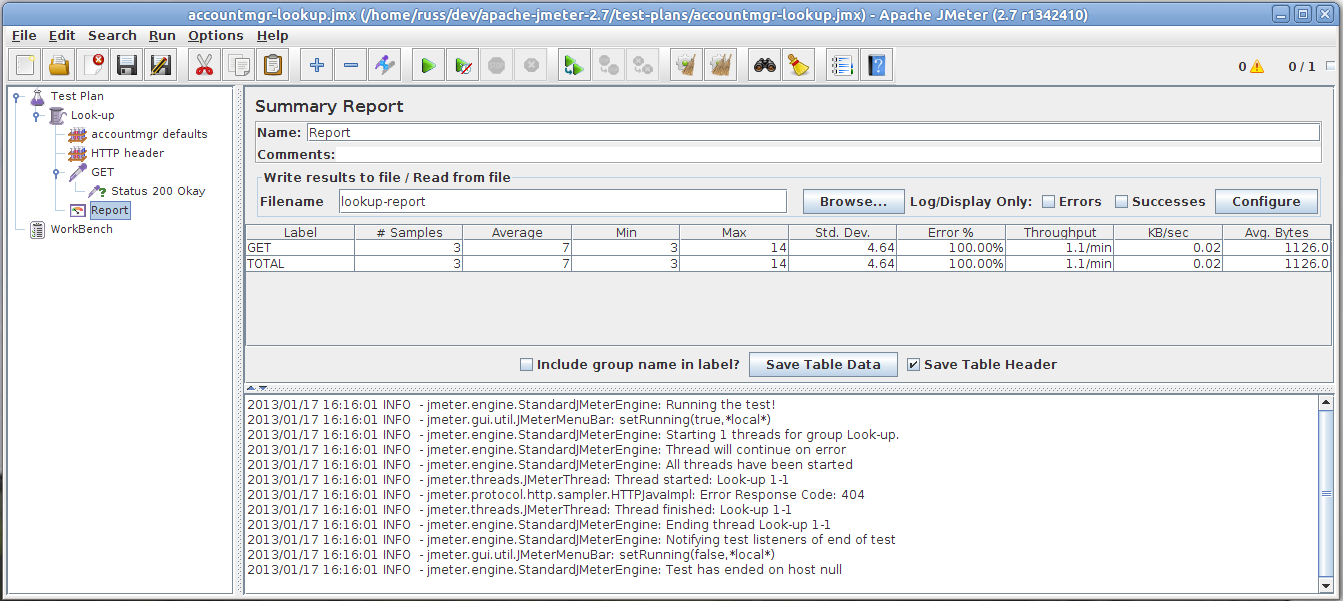Image resolution: width=1343 pixels, height=601 pixels.
Task: Open the Edit menu
Action: pyautogui.click(x=62, y=35)
